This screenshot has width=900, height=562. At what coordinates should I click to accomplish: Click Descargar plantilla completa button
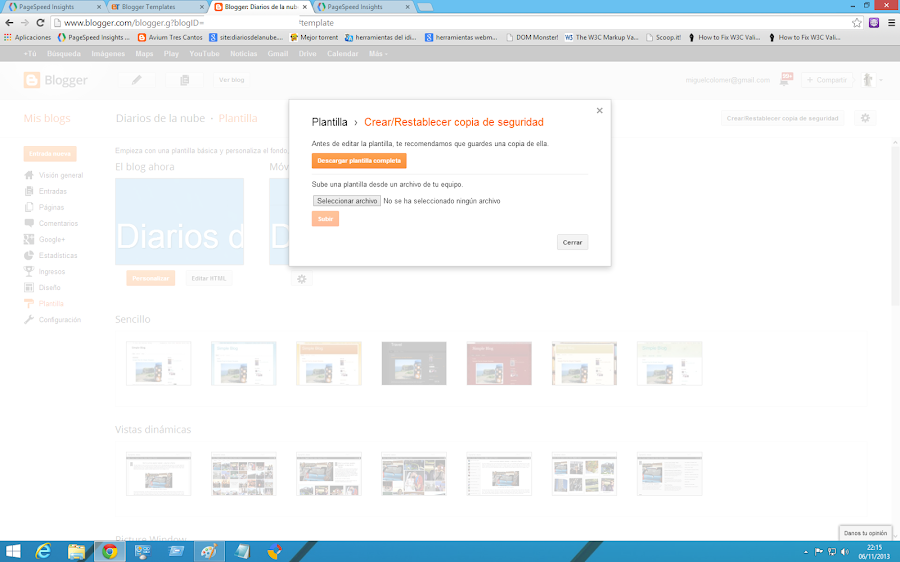[359, 161]
